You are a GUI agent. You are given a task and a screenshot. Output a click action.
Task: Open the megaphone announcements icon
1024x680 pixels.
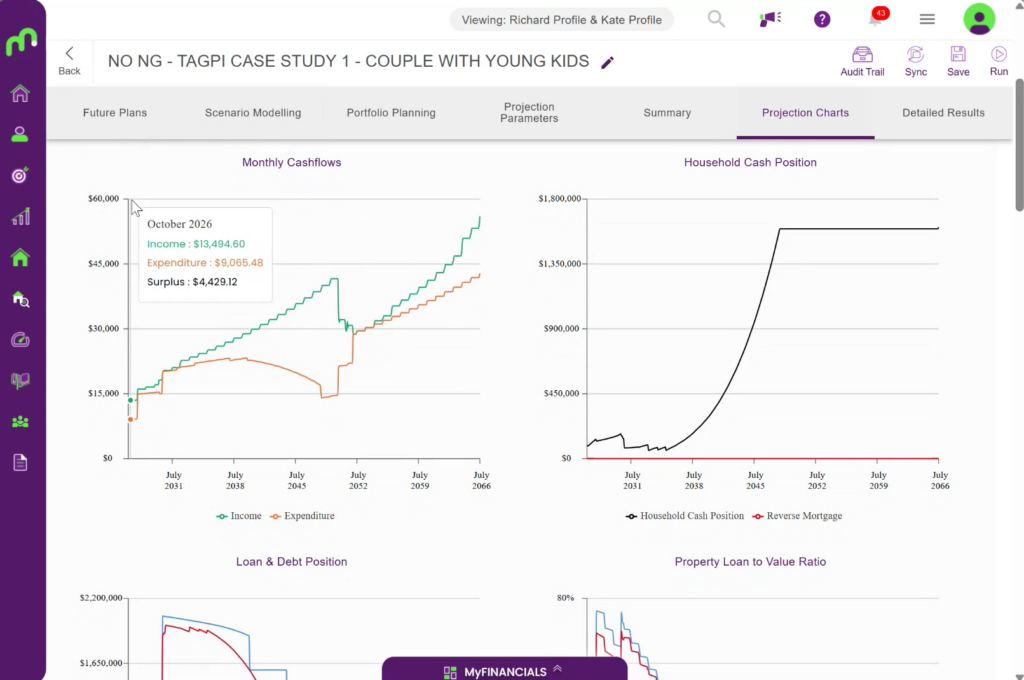pyautogui.click(x=770, y=19)
